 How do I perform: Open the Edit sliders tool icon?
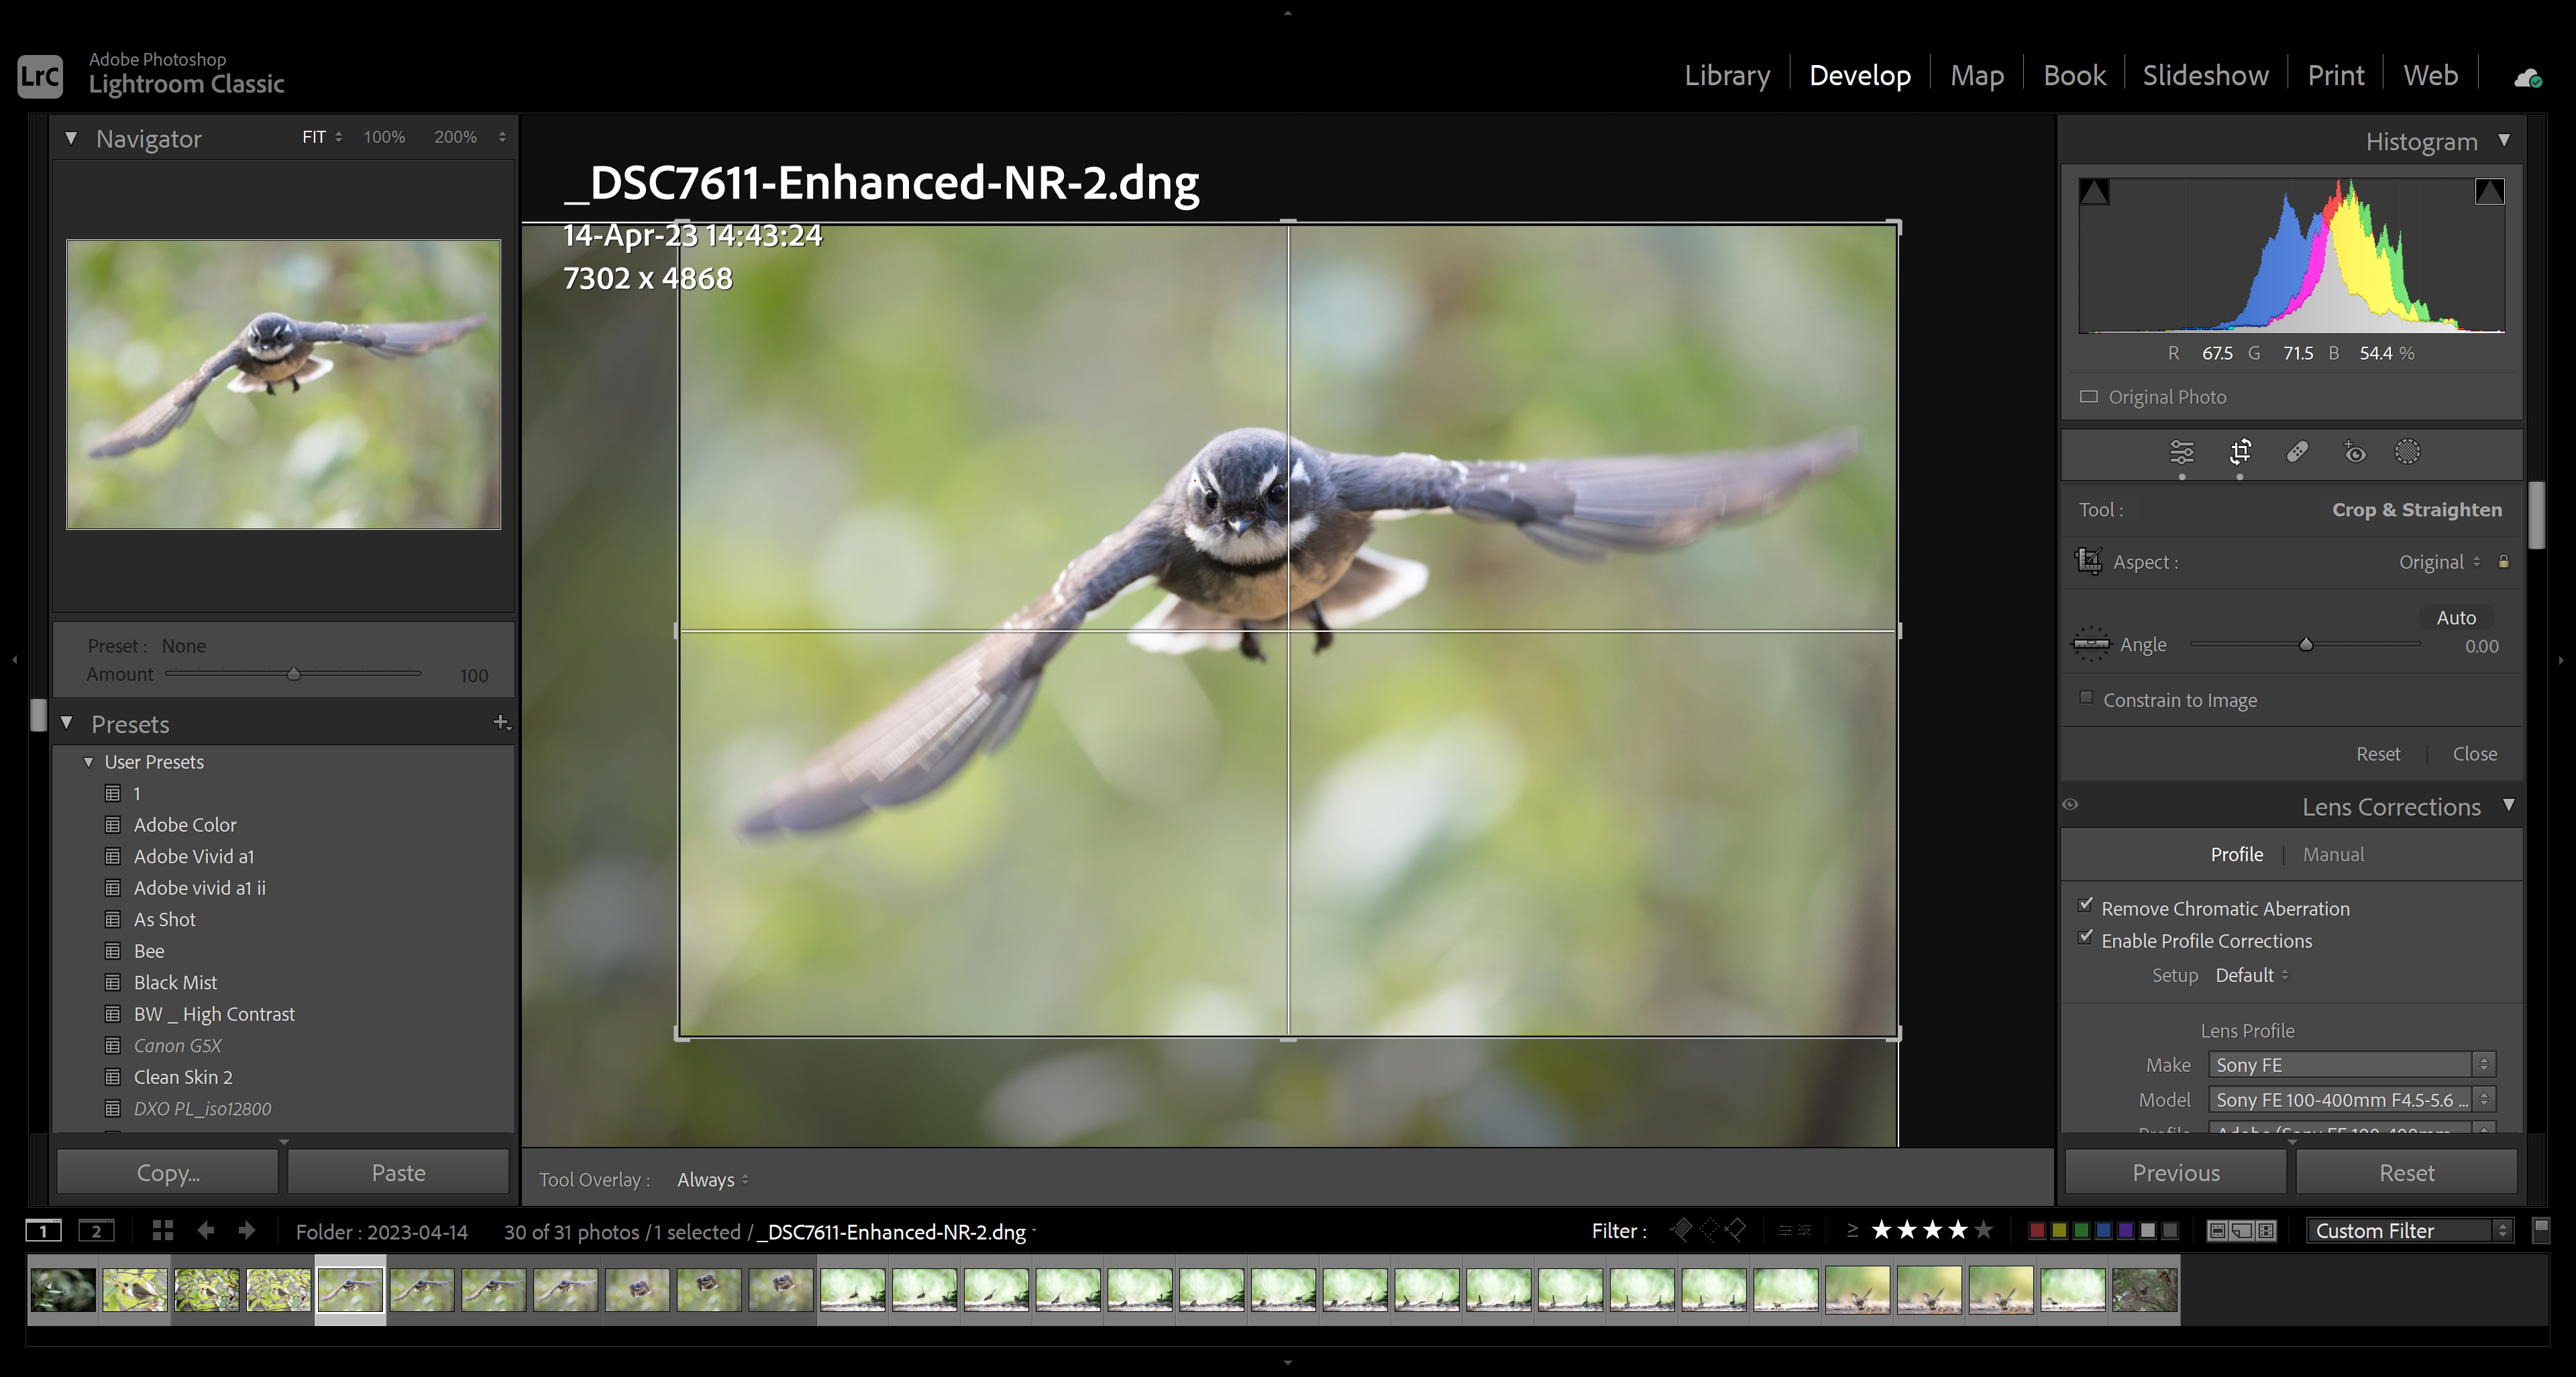pos(2181,452)
